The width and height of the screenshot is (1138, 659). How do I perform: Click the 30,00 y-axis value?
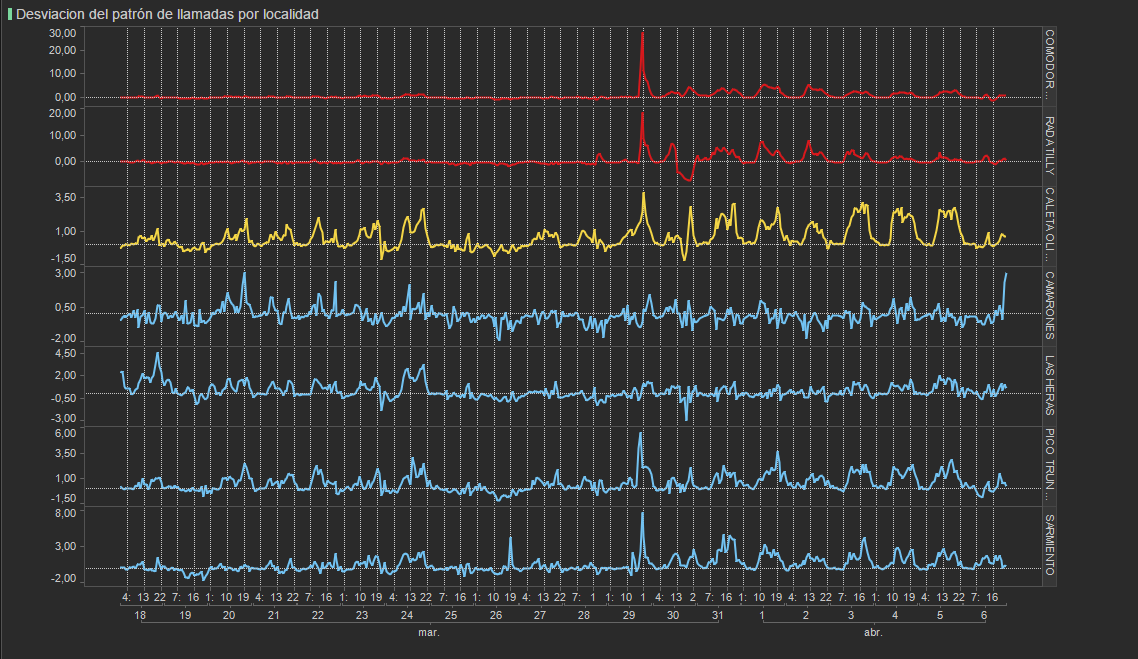click(x=62, y=33)
